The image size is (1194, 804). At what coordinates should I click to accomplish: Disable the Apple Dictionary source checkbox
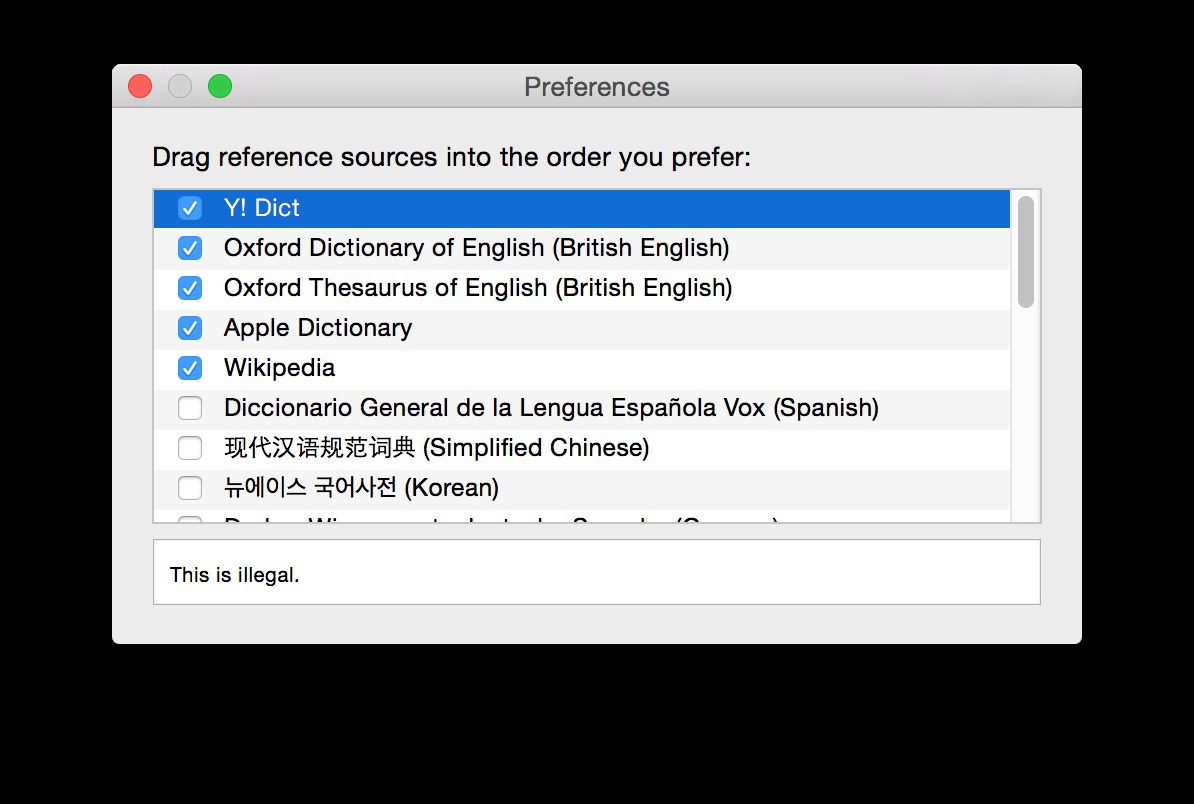click(190, 328)
